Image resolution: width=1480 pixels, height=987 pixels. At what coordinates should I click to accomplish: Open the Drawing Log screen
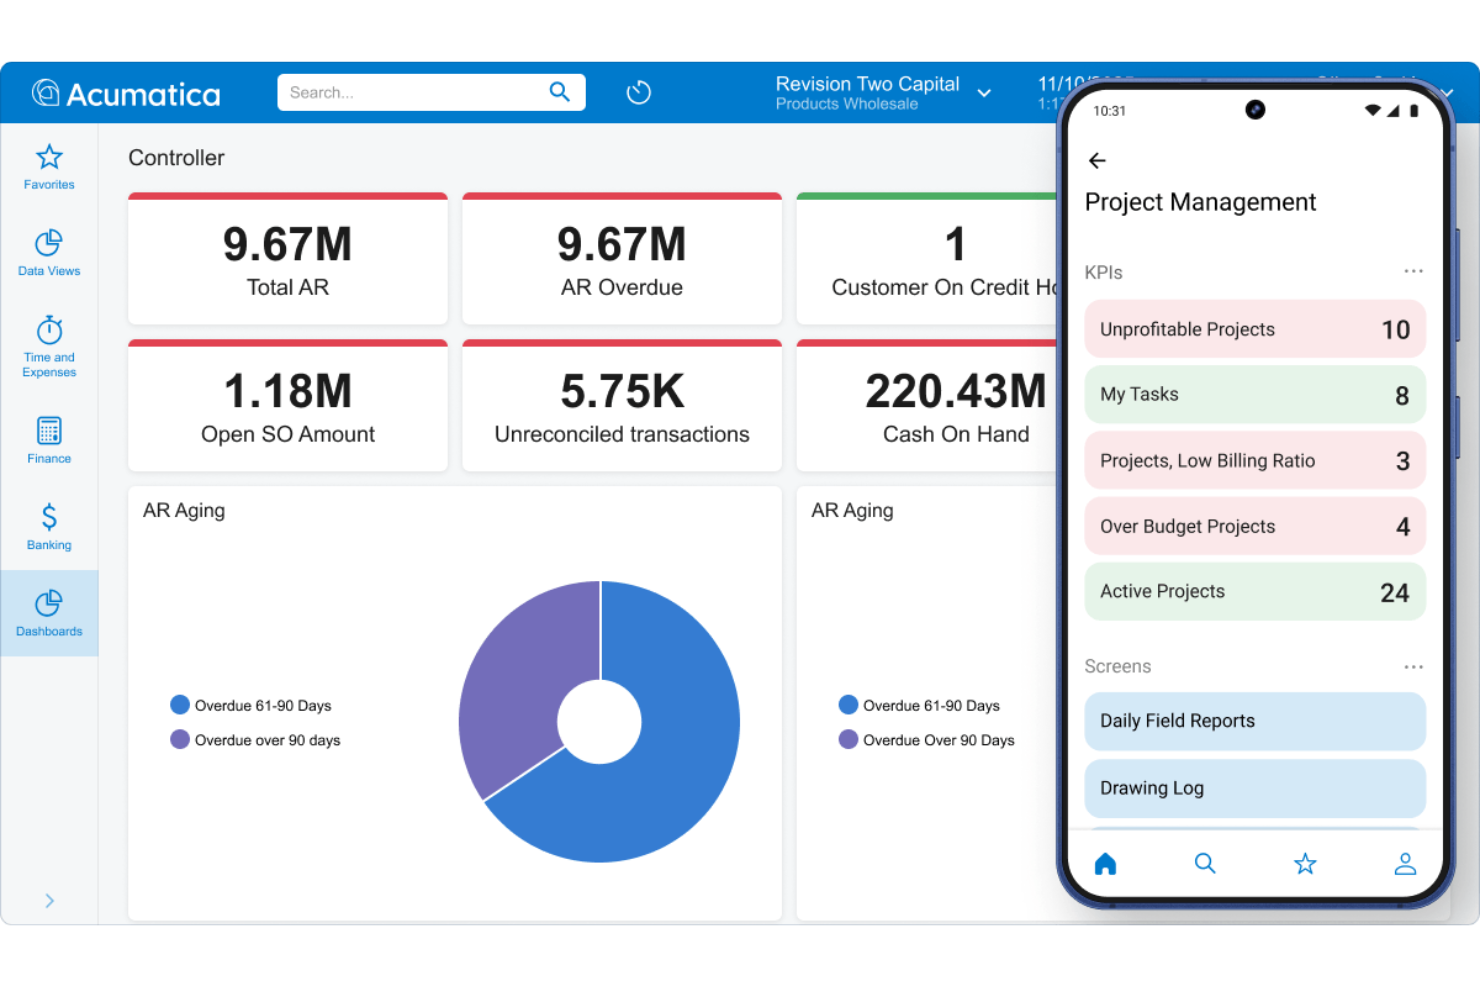[x=1254, y=788]
